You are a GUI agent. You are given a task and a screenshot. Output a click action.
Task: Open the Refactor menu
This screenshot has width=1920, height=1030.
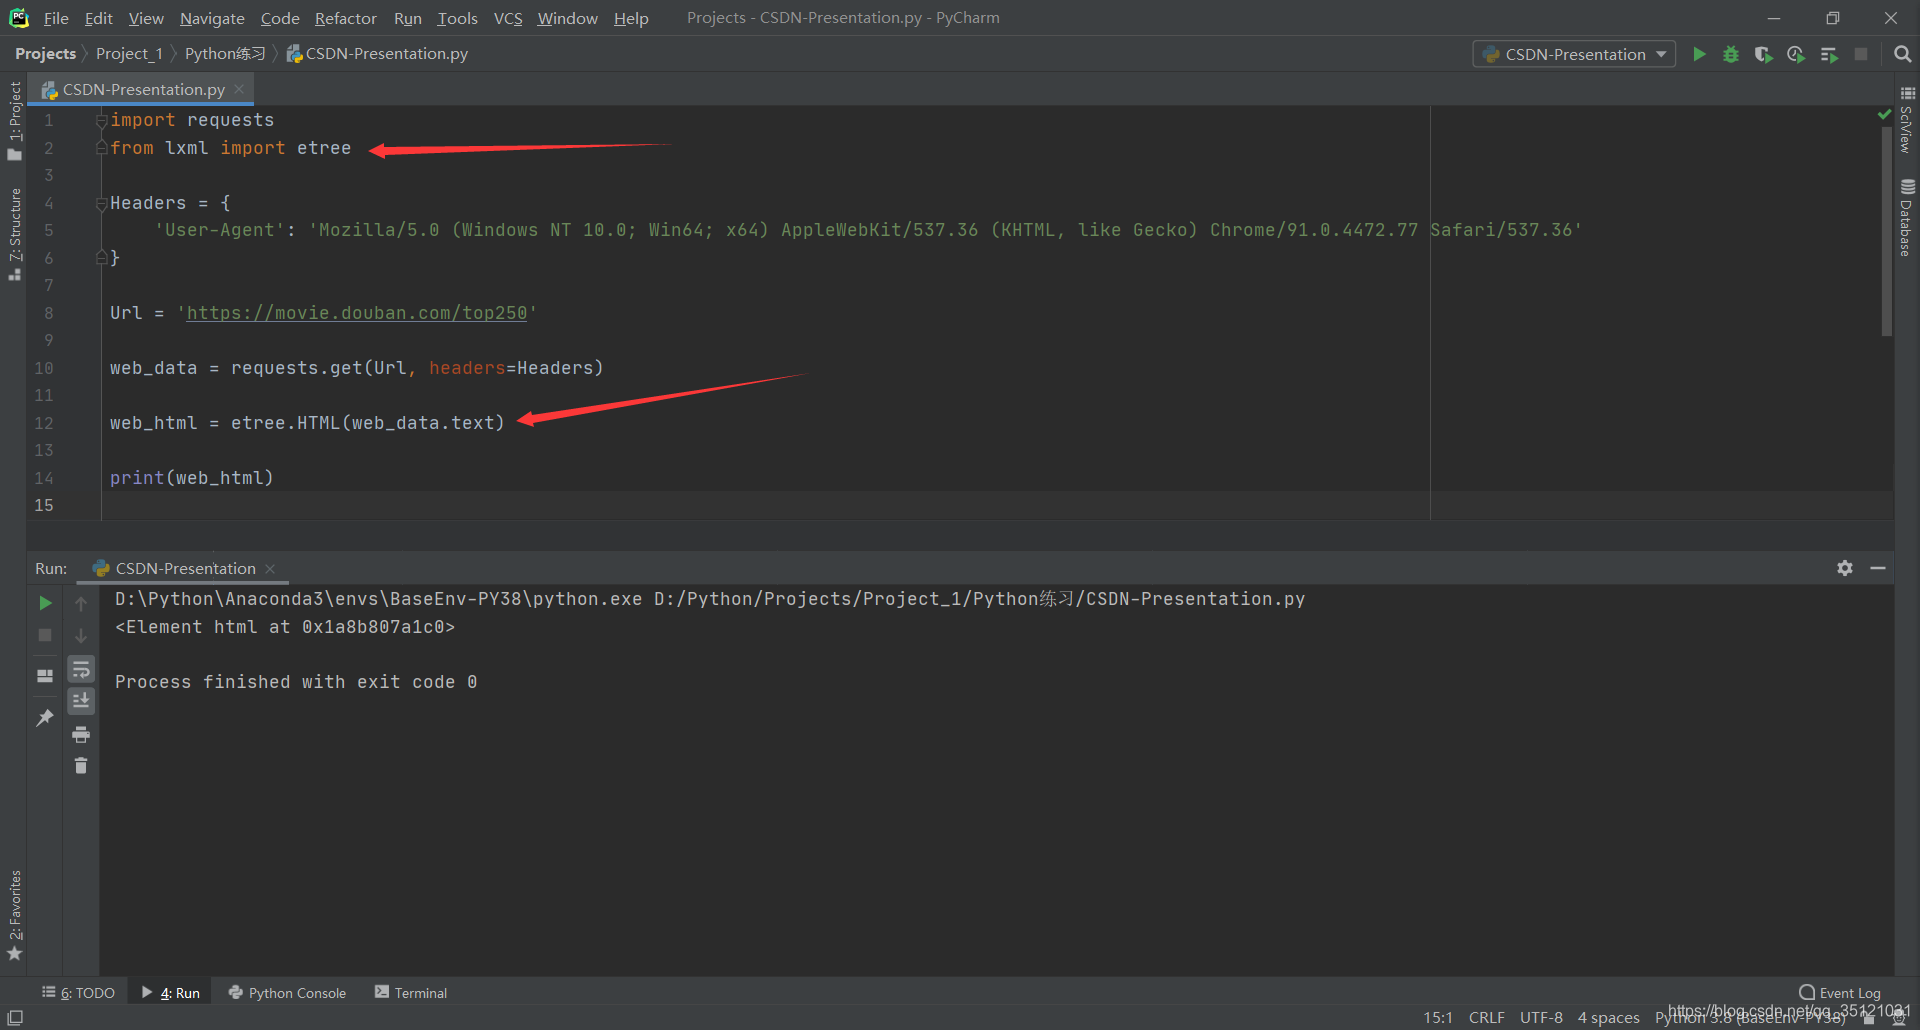pos(345,18)
